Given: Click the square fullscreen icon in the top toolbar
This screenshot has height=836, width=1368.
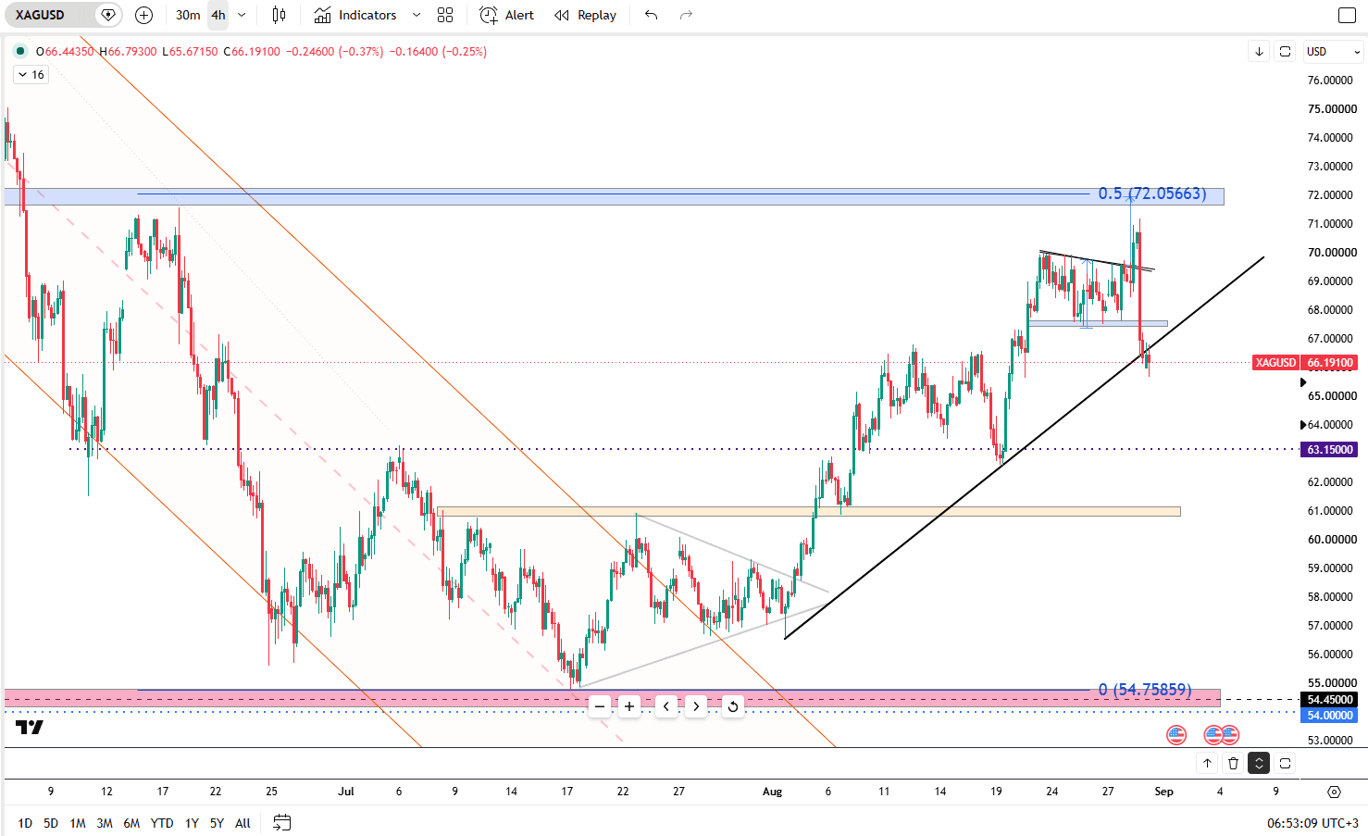Looking at the screenshot, I should click(x=1346, y=15).
